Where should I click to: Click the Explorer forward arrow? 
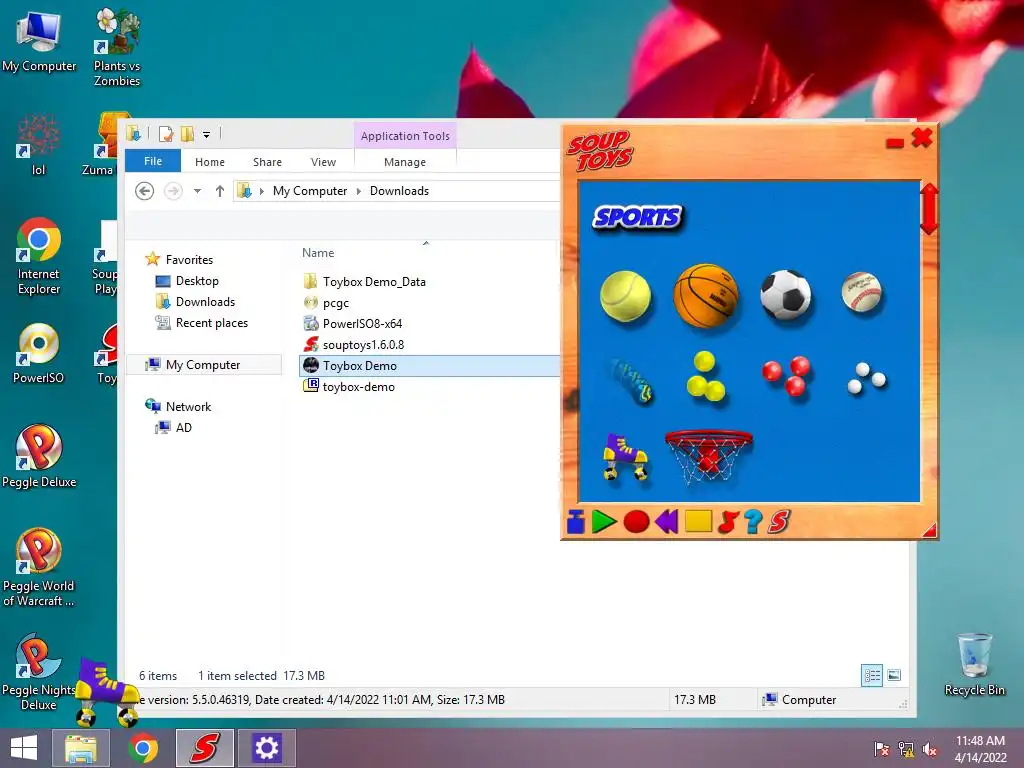point(173,191)
